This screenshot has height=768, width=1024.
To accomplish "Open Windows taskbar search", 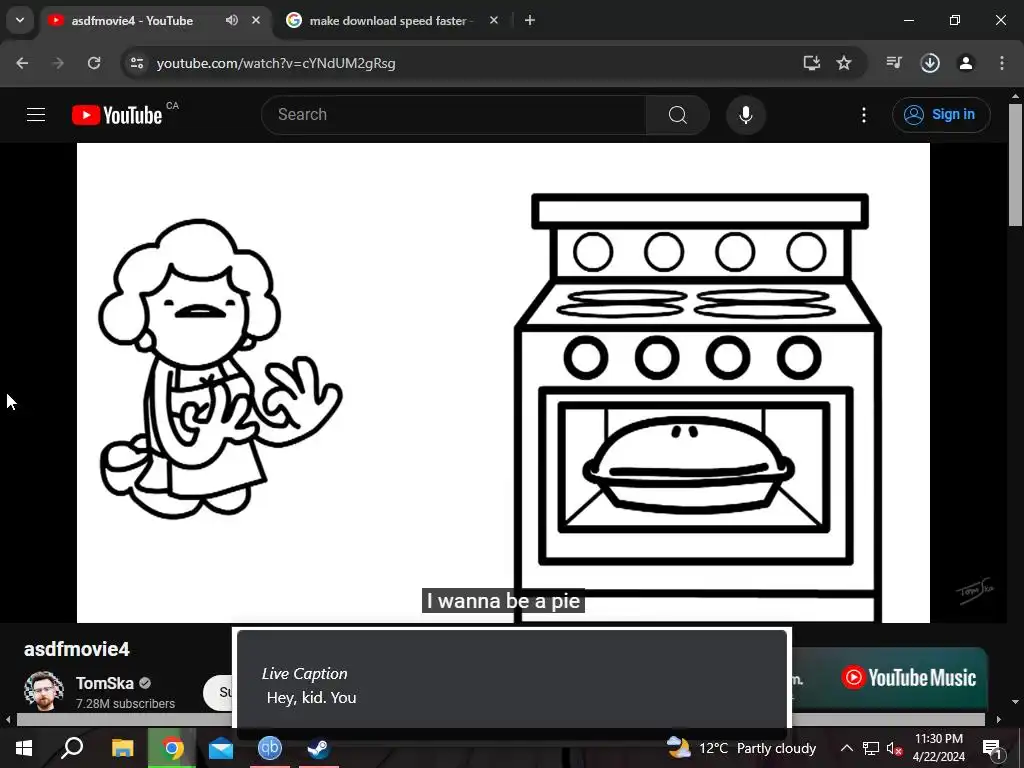I will coord(72,748).
